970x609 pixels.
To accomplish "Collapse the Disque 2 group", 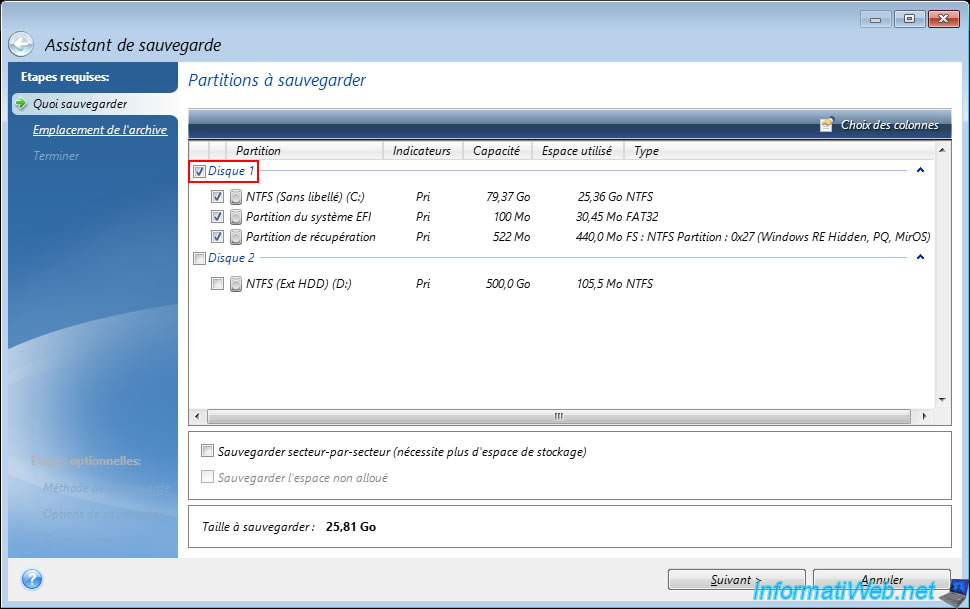I will coord(920,257).
